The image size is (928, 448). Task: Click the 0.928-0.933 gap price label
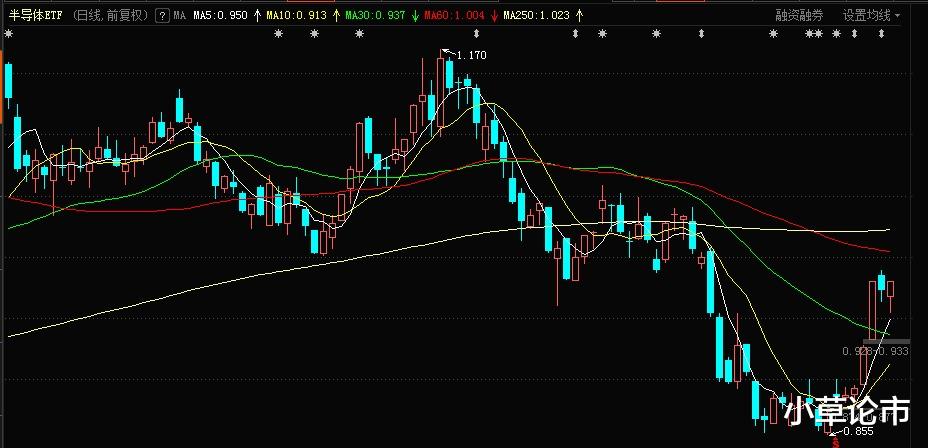click(x=875, y=352)
